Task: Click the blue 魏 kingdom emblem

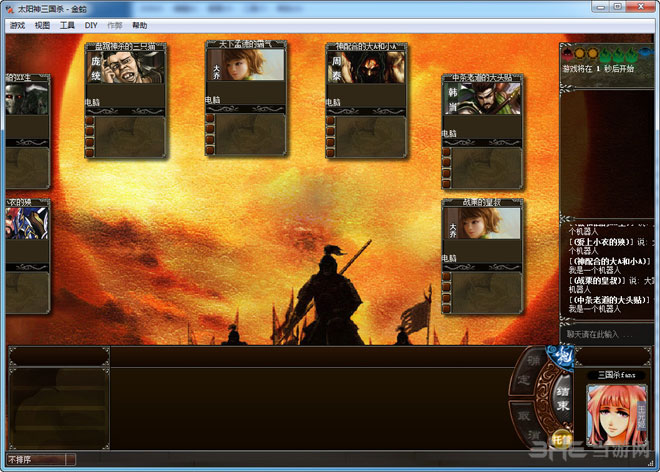Action: tap(562, 357)
